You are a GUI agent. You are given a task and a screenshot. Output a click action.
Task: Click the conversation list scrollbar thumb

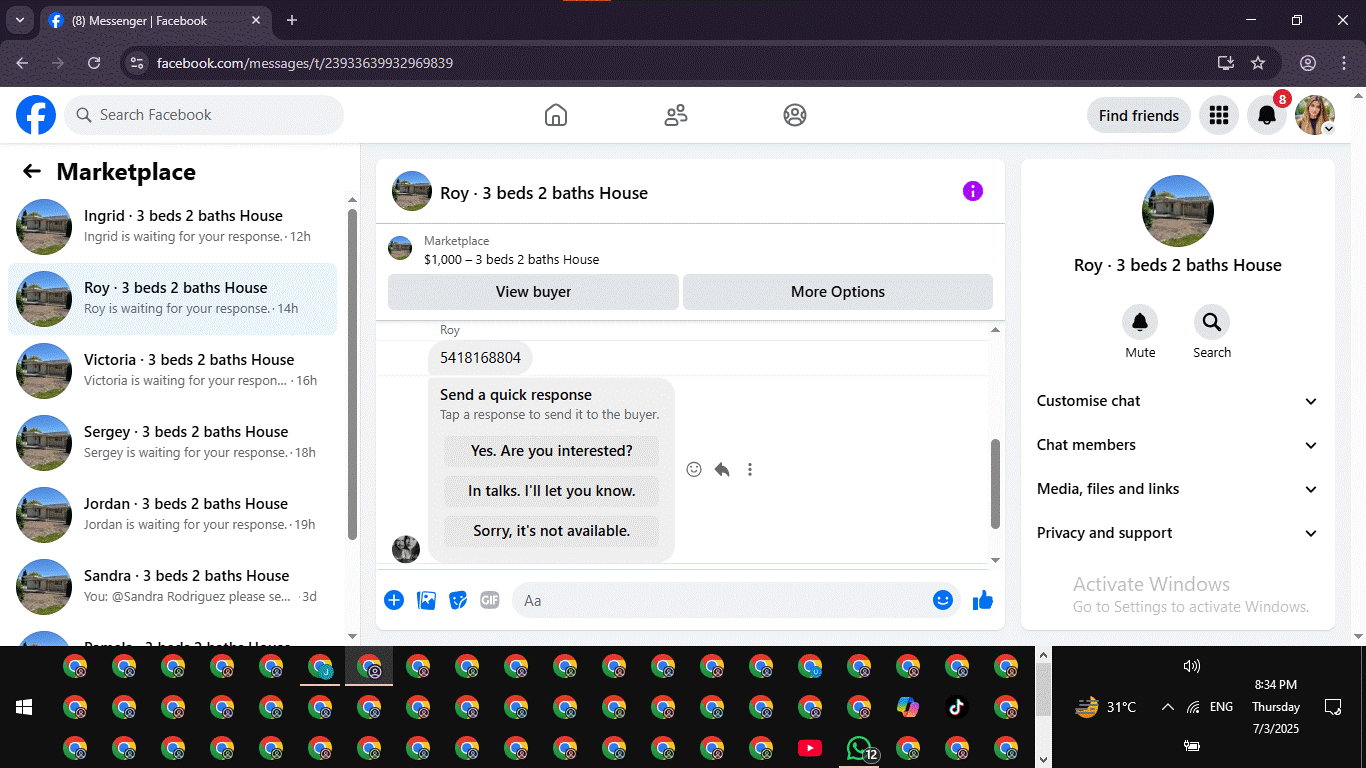(x=352, y=373)
